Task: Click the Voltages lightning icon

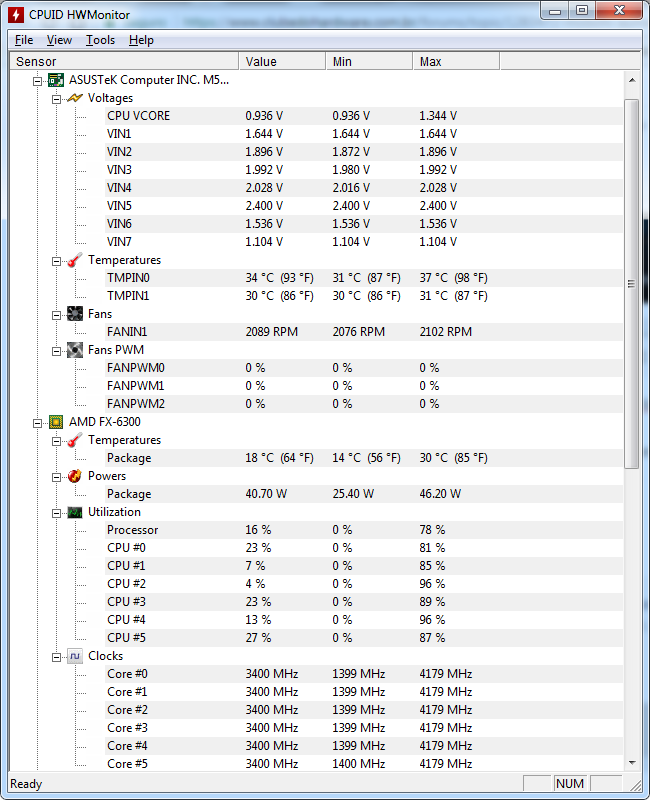Action: 74,98
